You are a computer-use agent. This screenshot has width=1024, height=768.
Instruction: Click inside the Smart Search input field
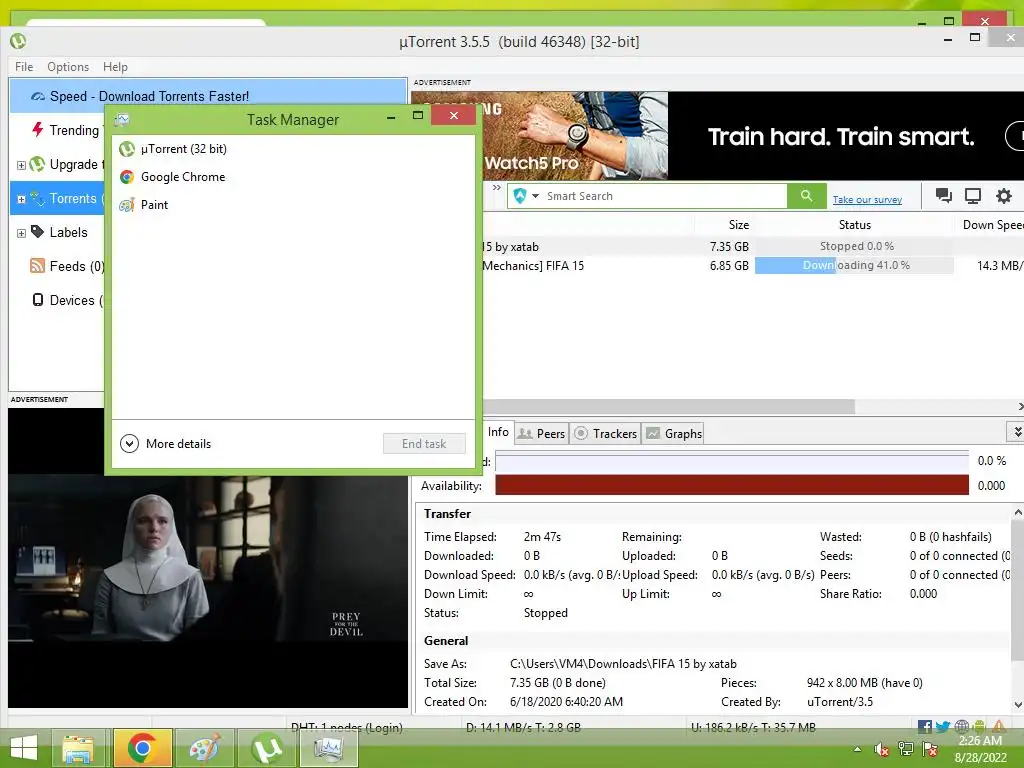point(665,196)
